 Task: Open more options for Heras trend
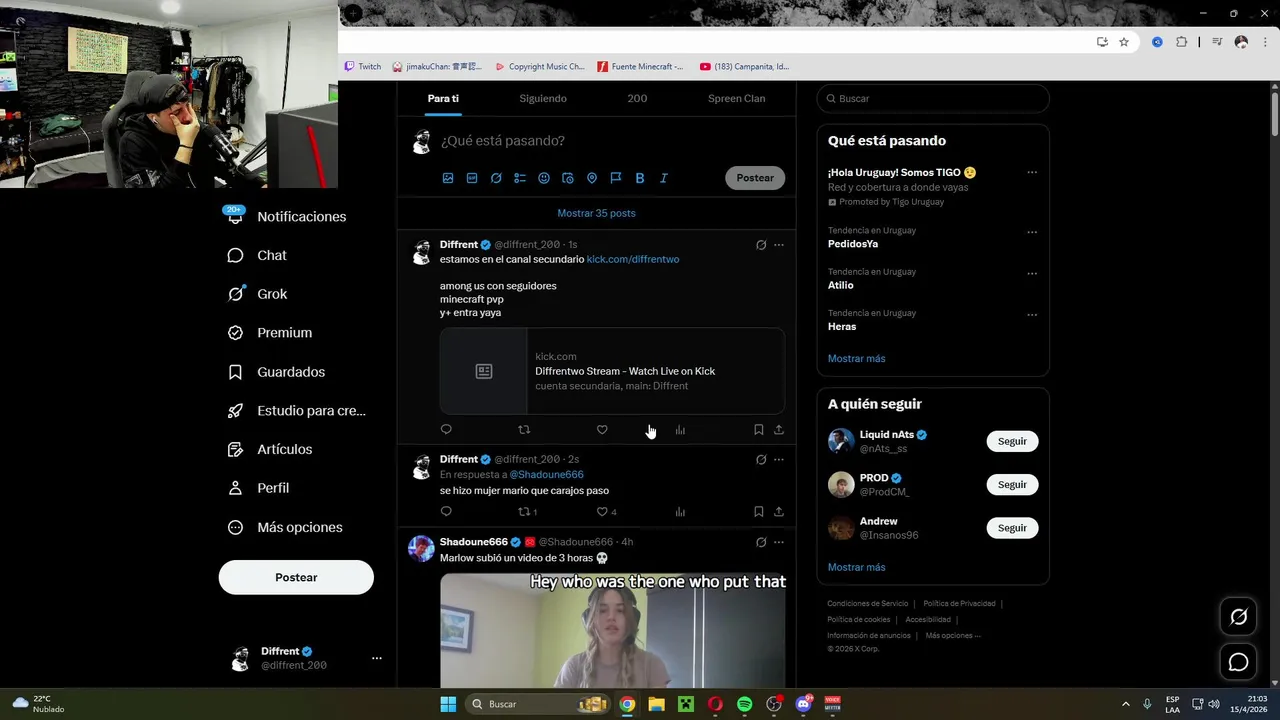click(x=1032, y=315)
